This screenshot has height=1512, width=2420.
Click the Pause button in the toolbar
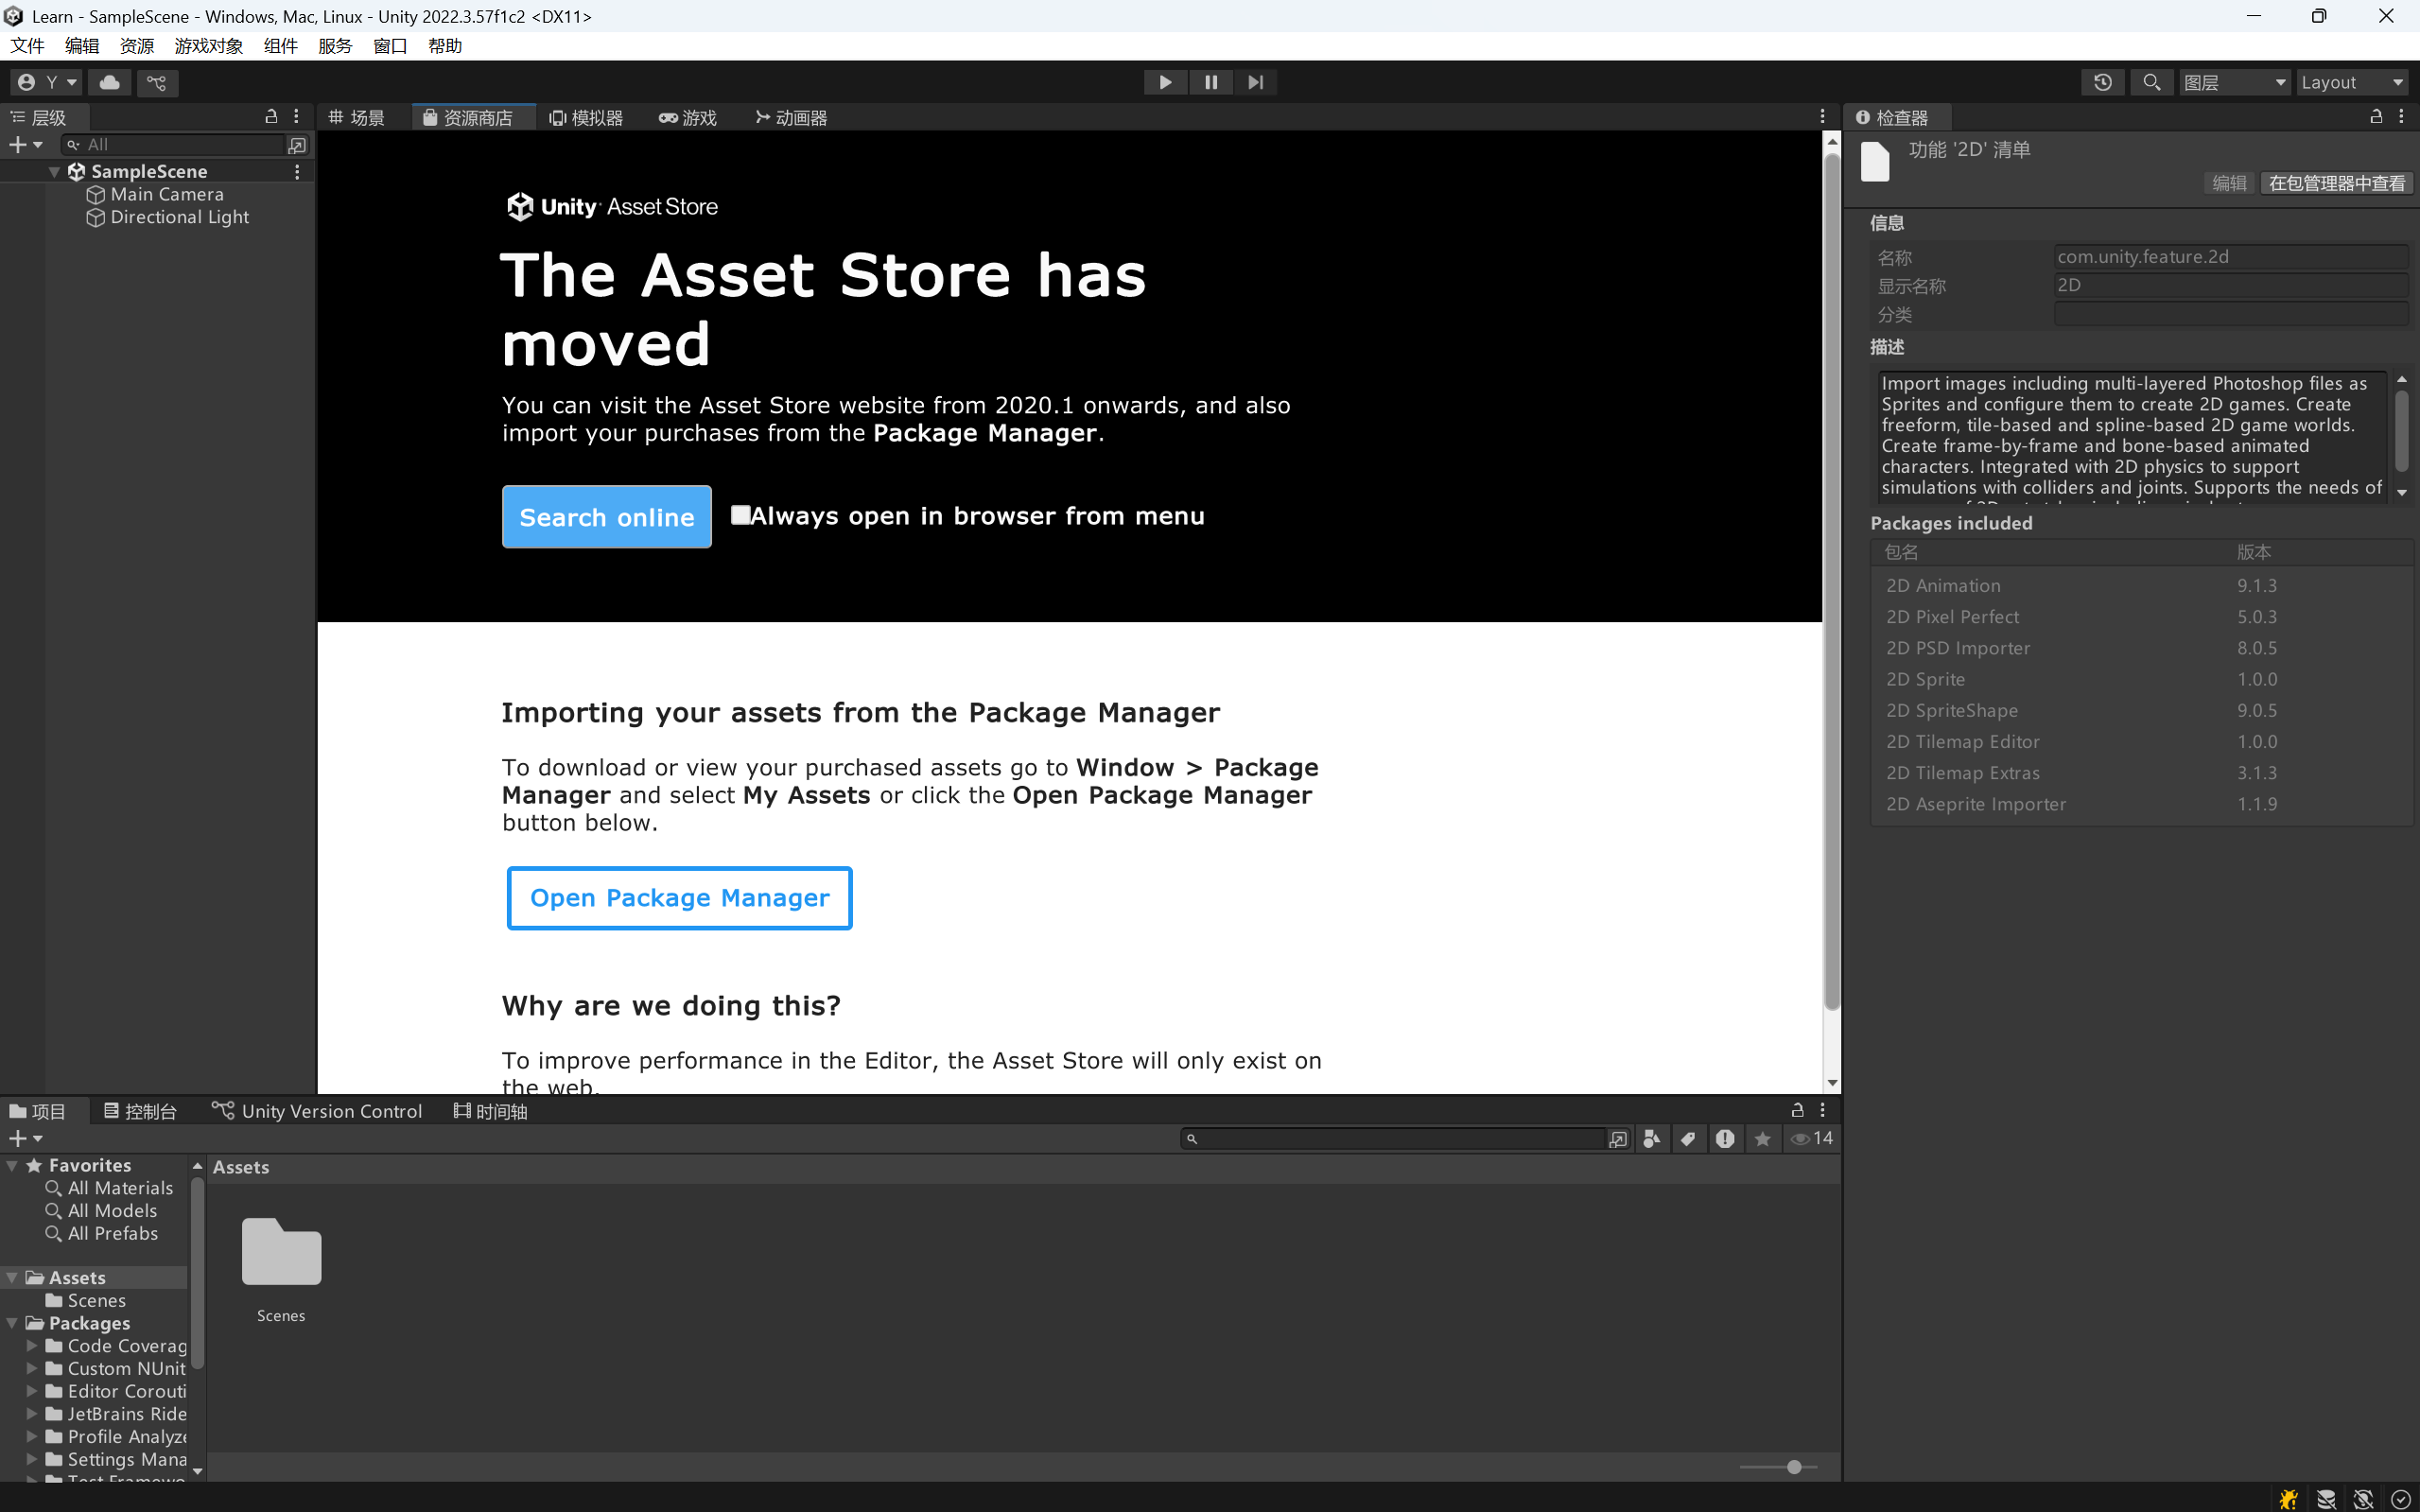click(x=1210, y=82)
